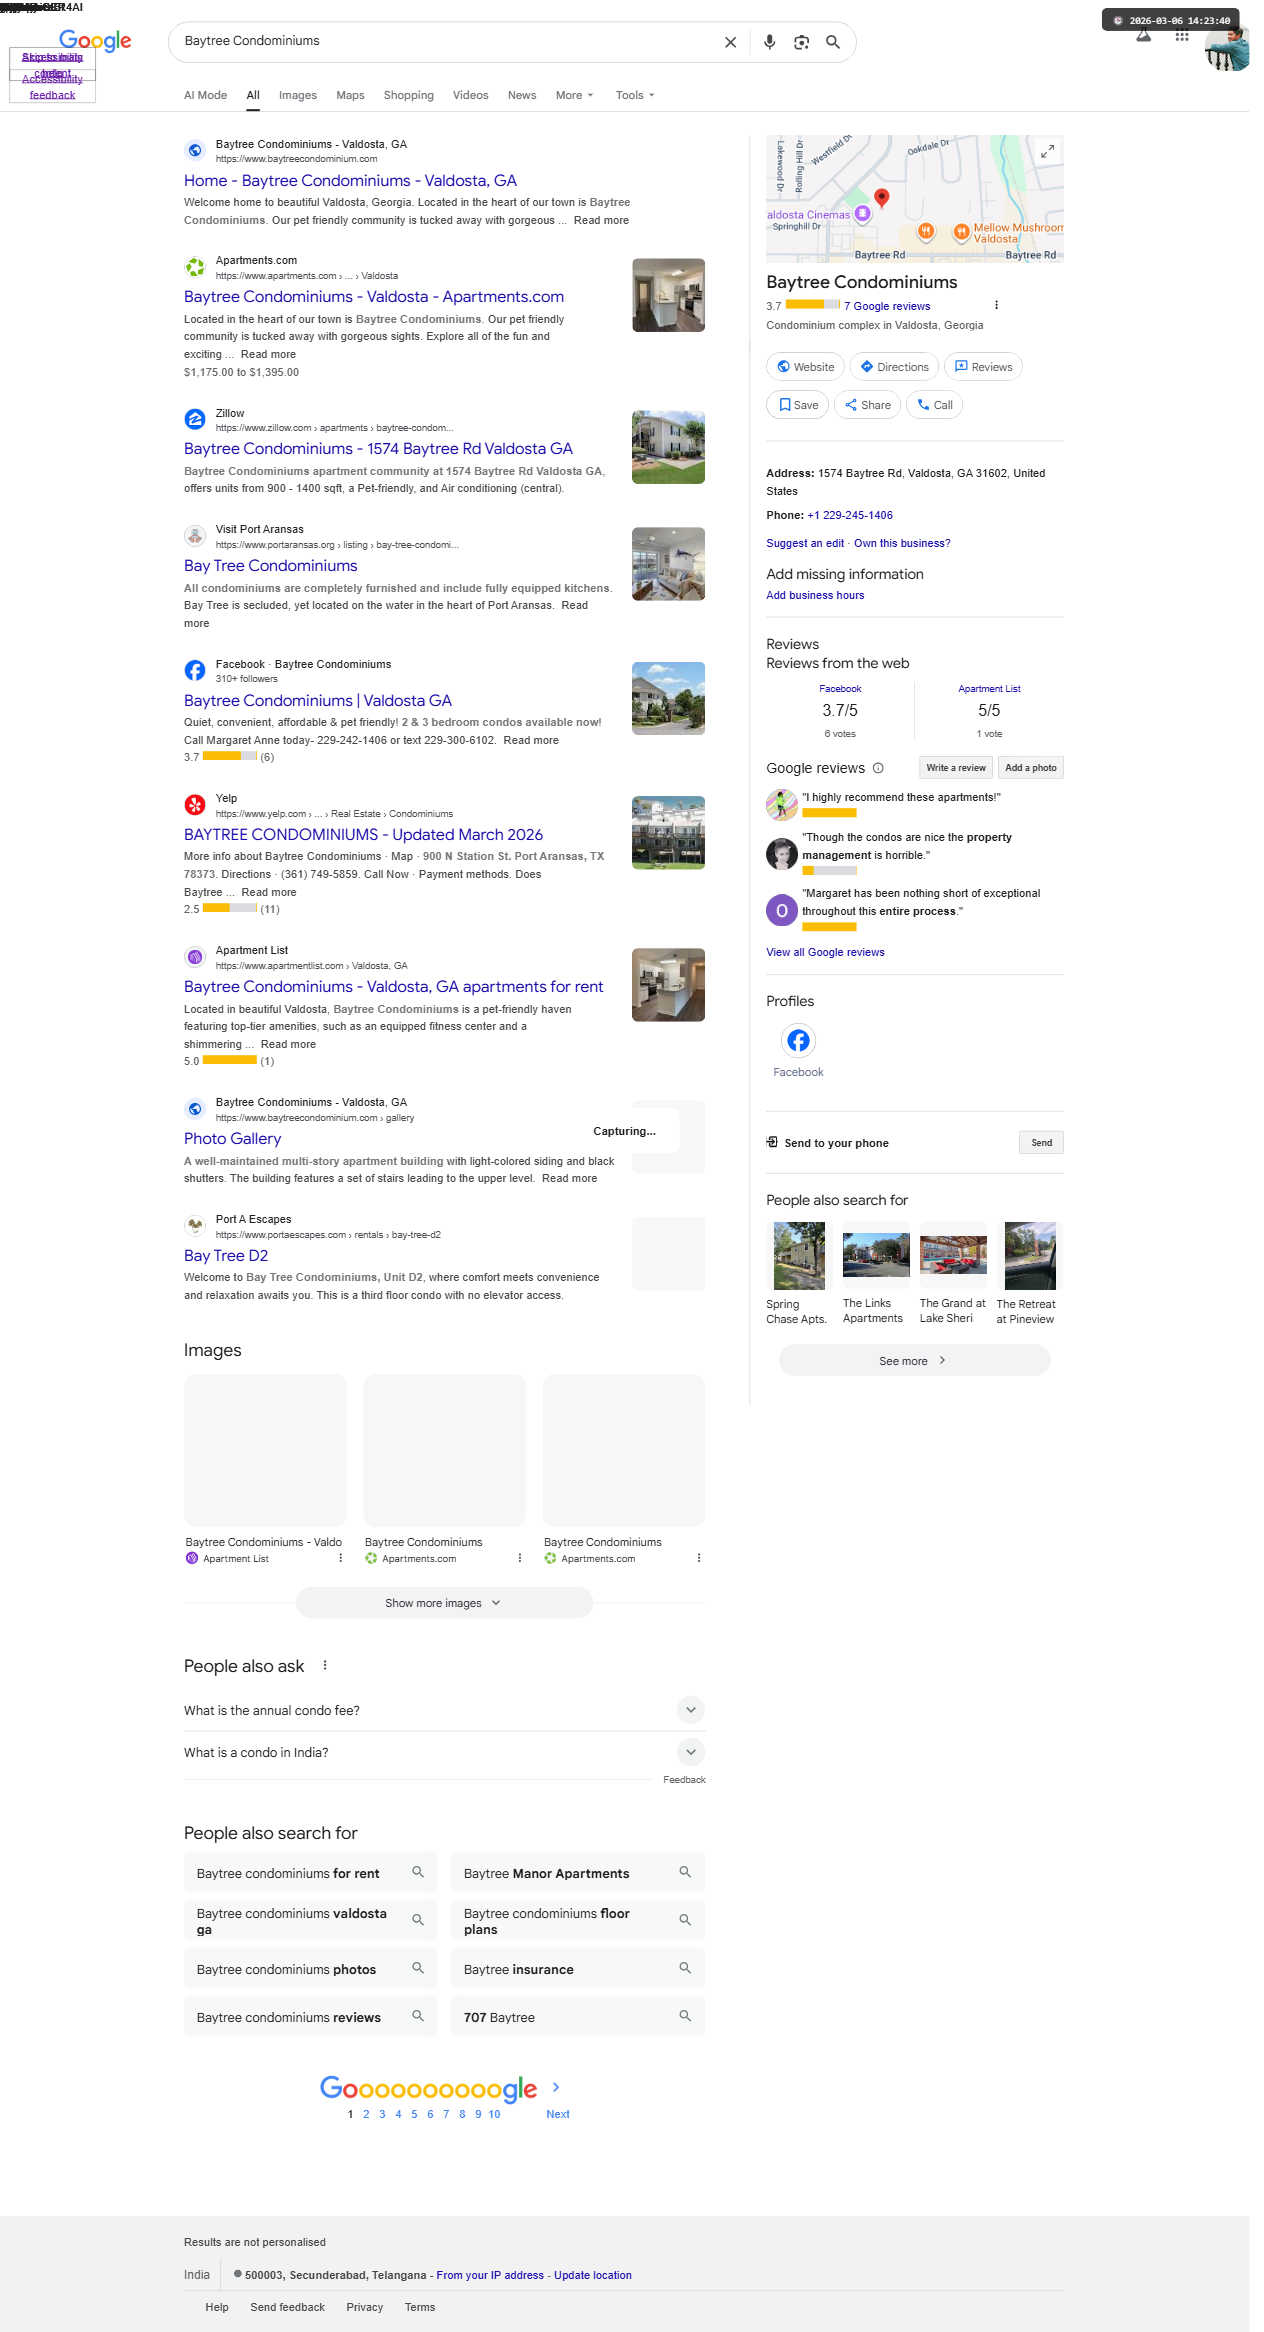1264x2332 pixels.
Task: Click Add business hours link
Action: [x=815, y=596]
